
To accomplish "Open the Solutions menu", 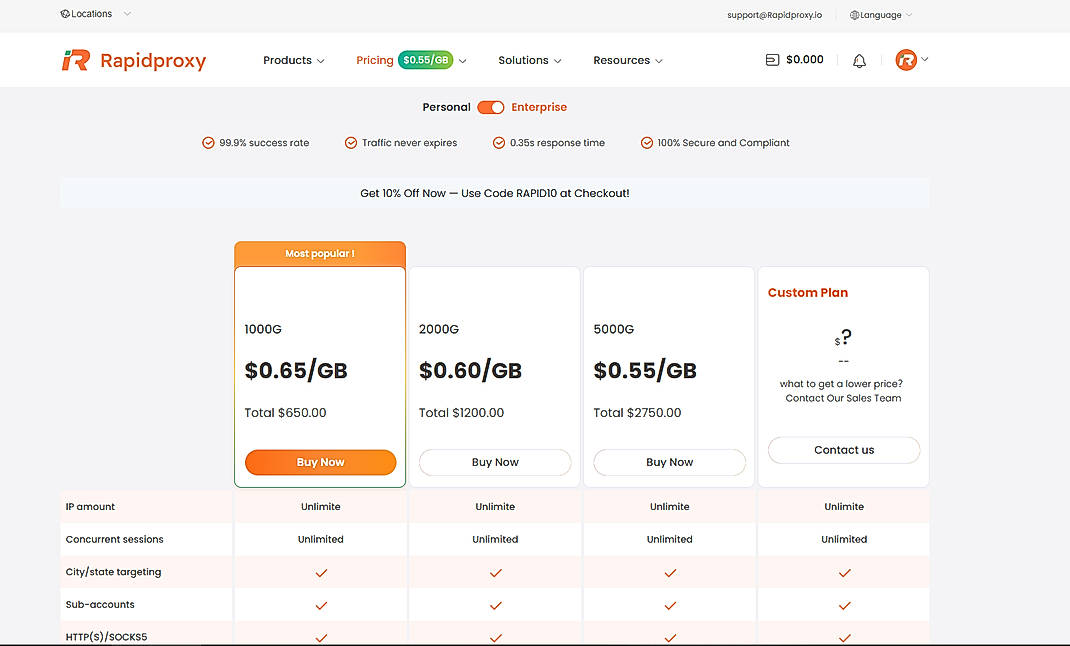I will click(523, 60).
